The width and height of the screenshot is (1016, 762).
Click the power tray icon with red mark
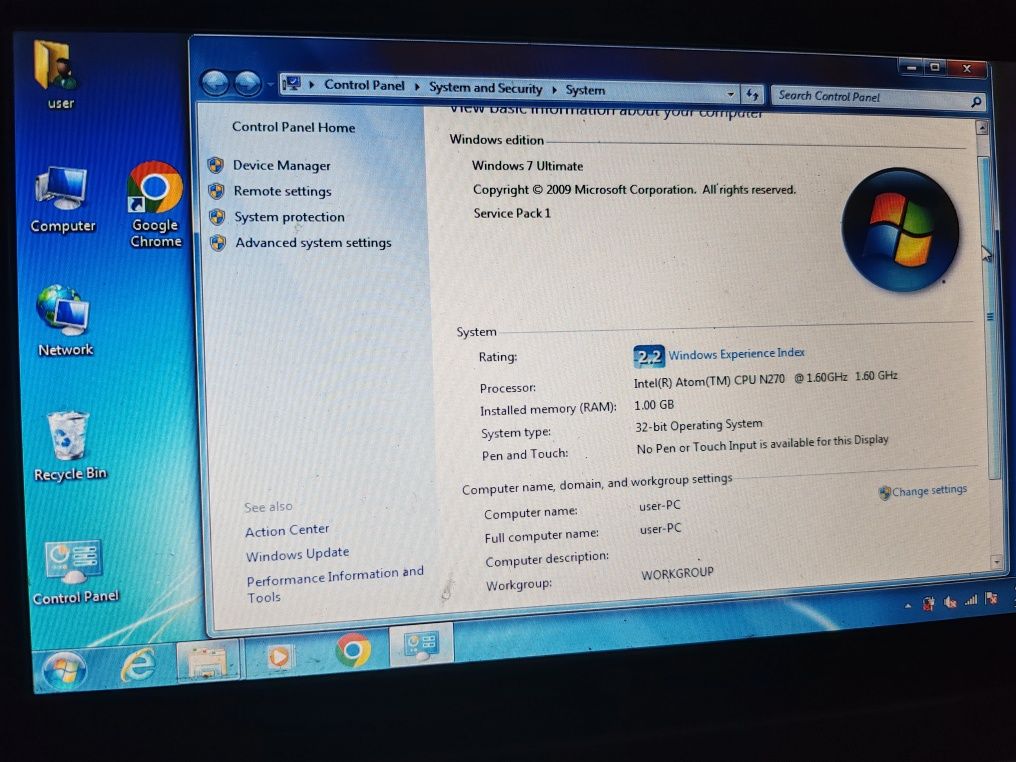pos(929,603)
